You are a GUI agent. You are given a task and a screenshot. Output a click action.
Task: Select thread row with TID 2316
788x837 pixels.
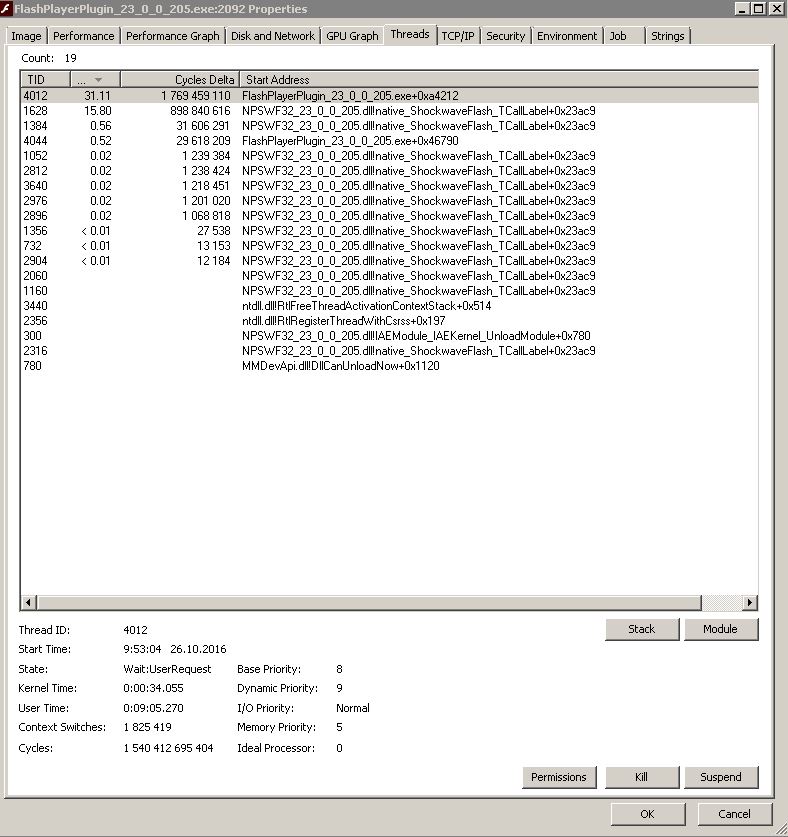[x=389, y=351]
